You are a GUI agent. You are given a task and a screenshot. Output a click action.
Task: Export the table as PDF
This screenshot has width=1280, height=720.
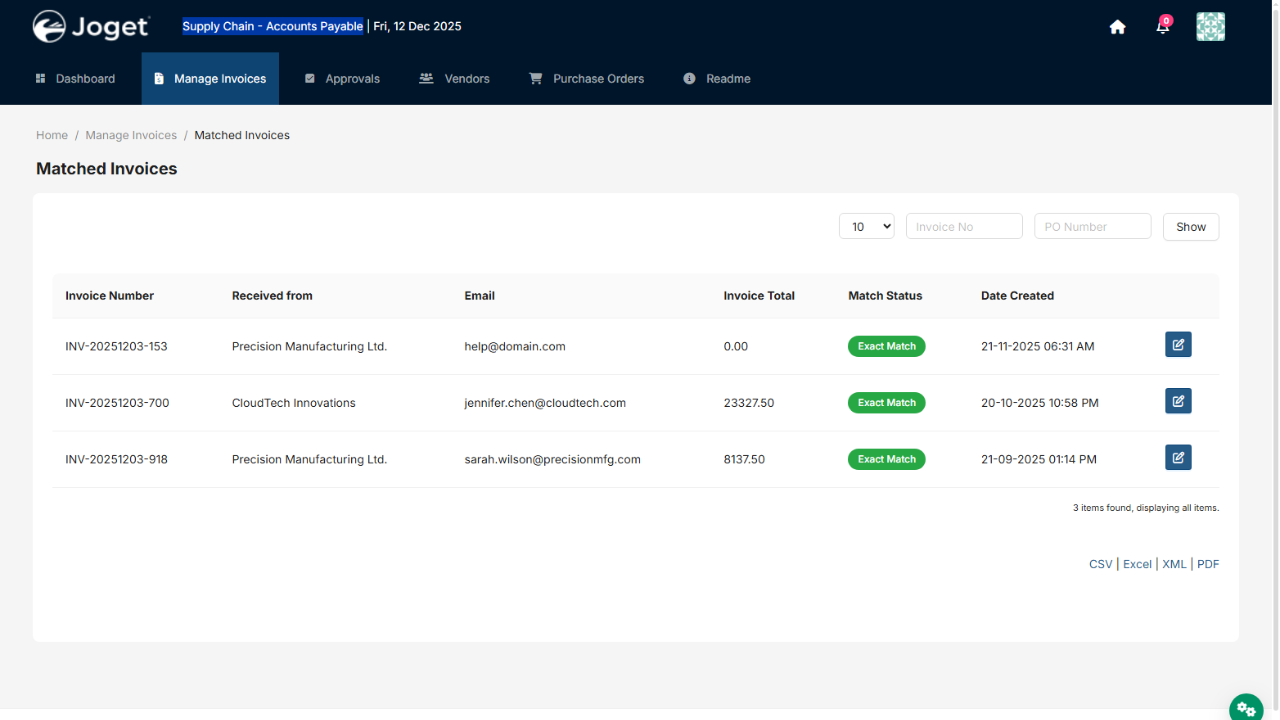point(1208,564)
